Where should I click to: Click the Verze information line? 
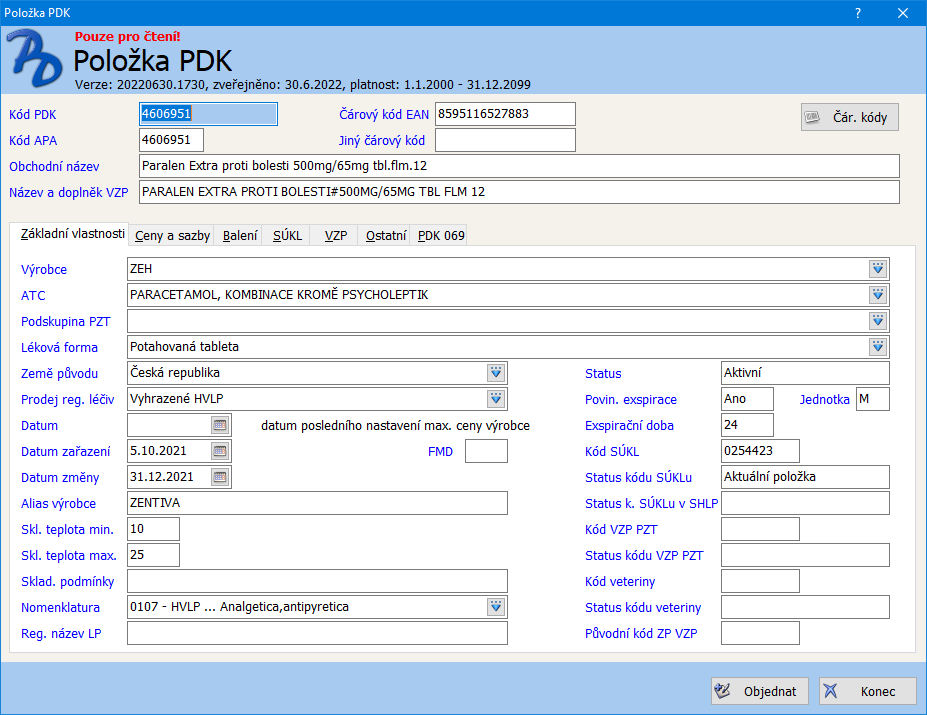point(303,85)
